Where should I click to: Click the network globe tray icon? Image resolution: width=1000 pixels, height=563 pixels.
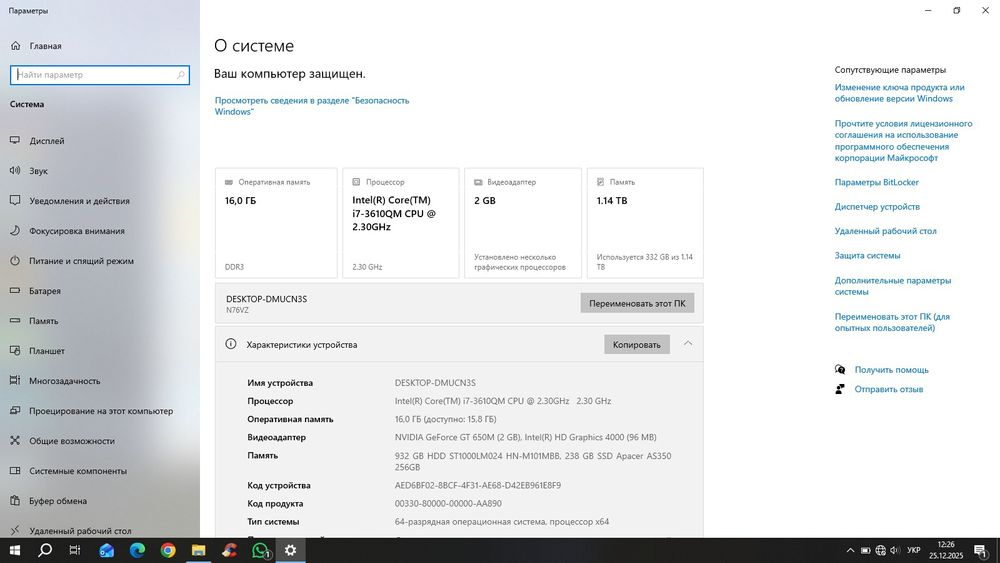(x=881, y=550)
